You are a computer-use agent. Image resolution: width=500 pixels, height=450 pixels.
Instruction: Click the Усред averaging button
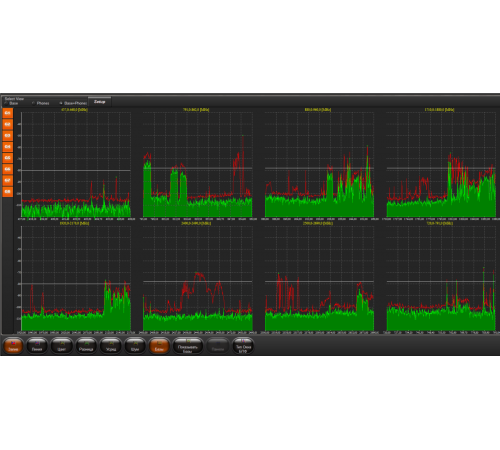click(x=111, y=345)
